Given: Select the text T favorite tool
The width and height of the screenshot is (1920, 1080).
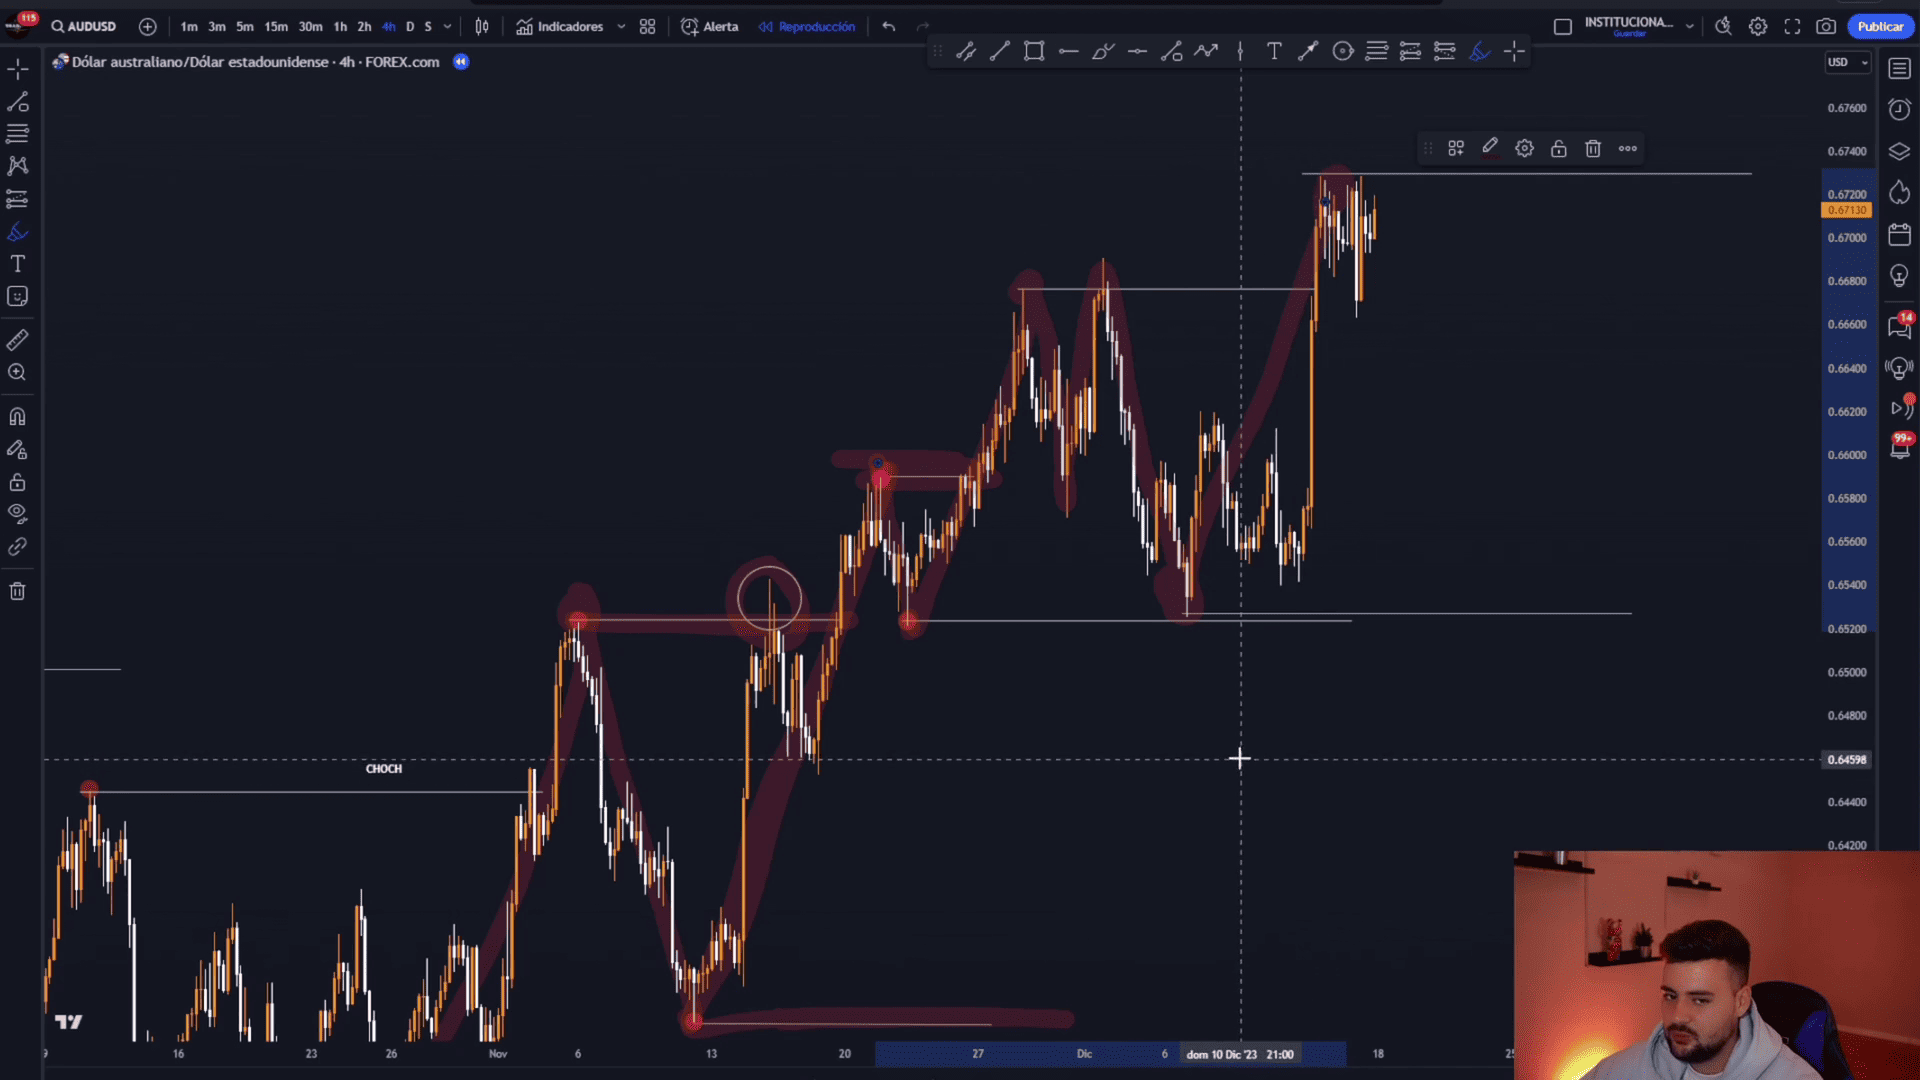Looking at the screenshot, I should [1274, 51].
